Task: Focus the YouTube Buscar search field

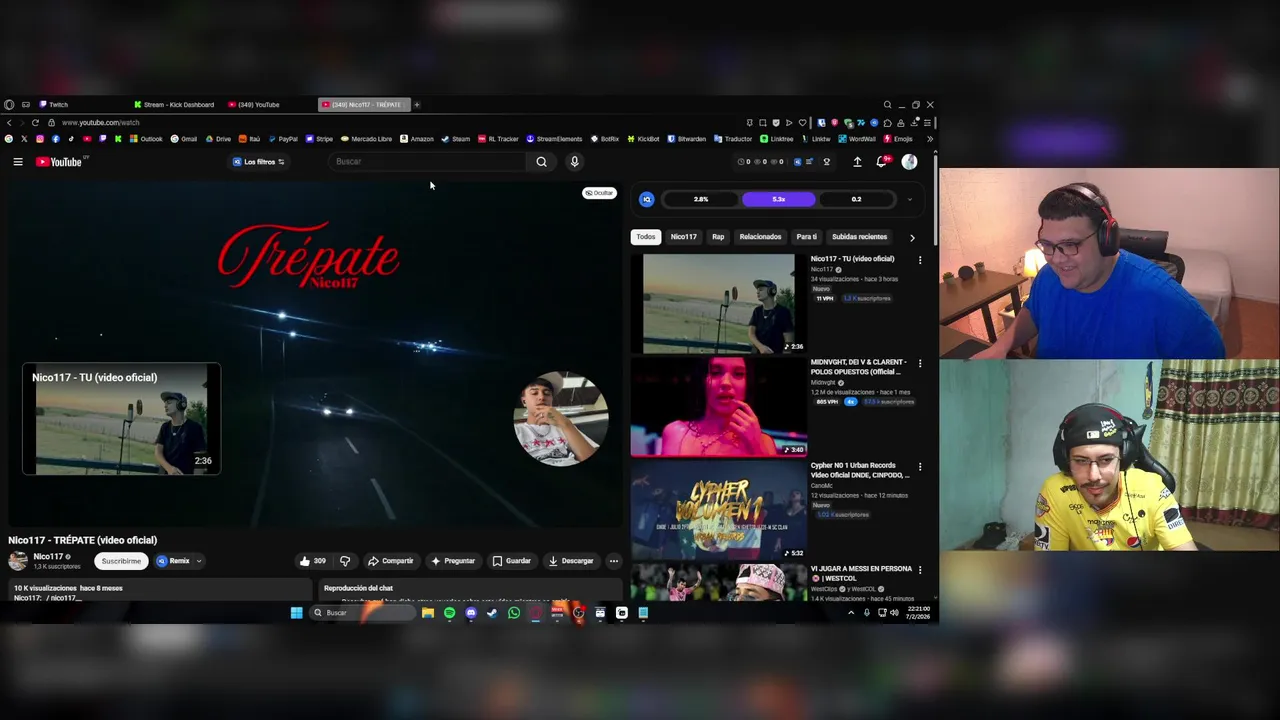Action: 428,162
